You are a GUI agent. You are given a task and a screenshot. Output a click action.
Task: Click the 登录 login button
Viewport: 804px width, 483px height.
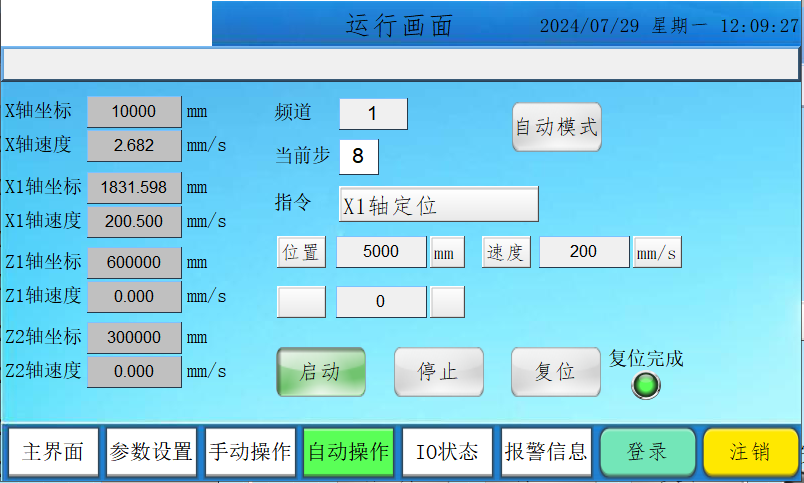tap(647, 452)
